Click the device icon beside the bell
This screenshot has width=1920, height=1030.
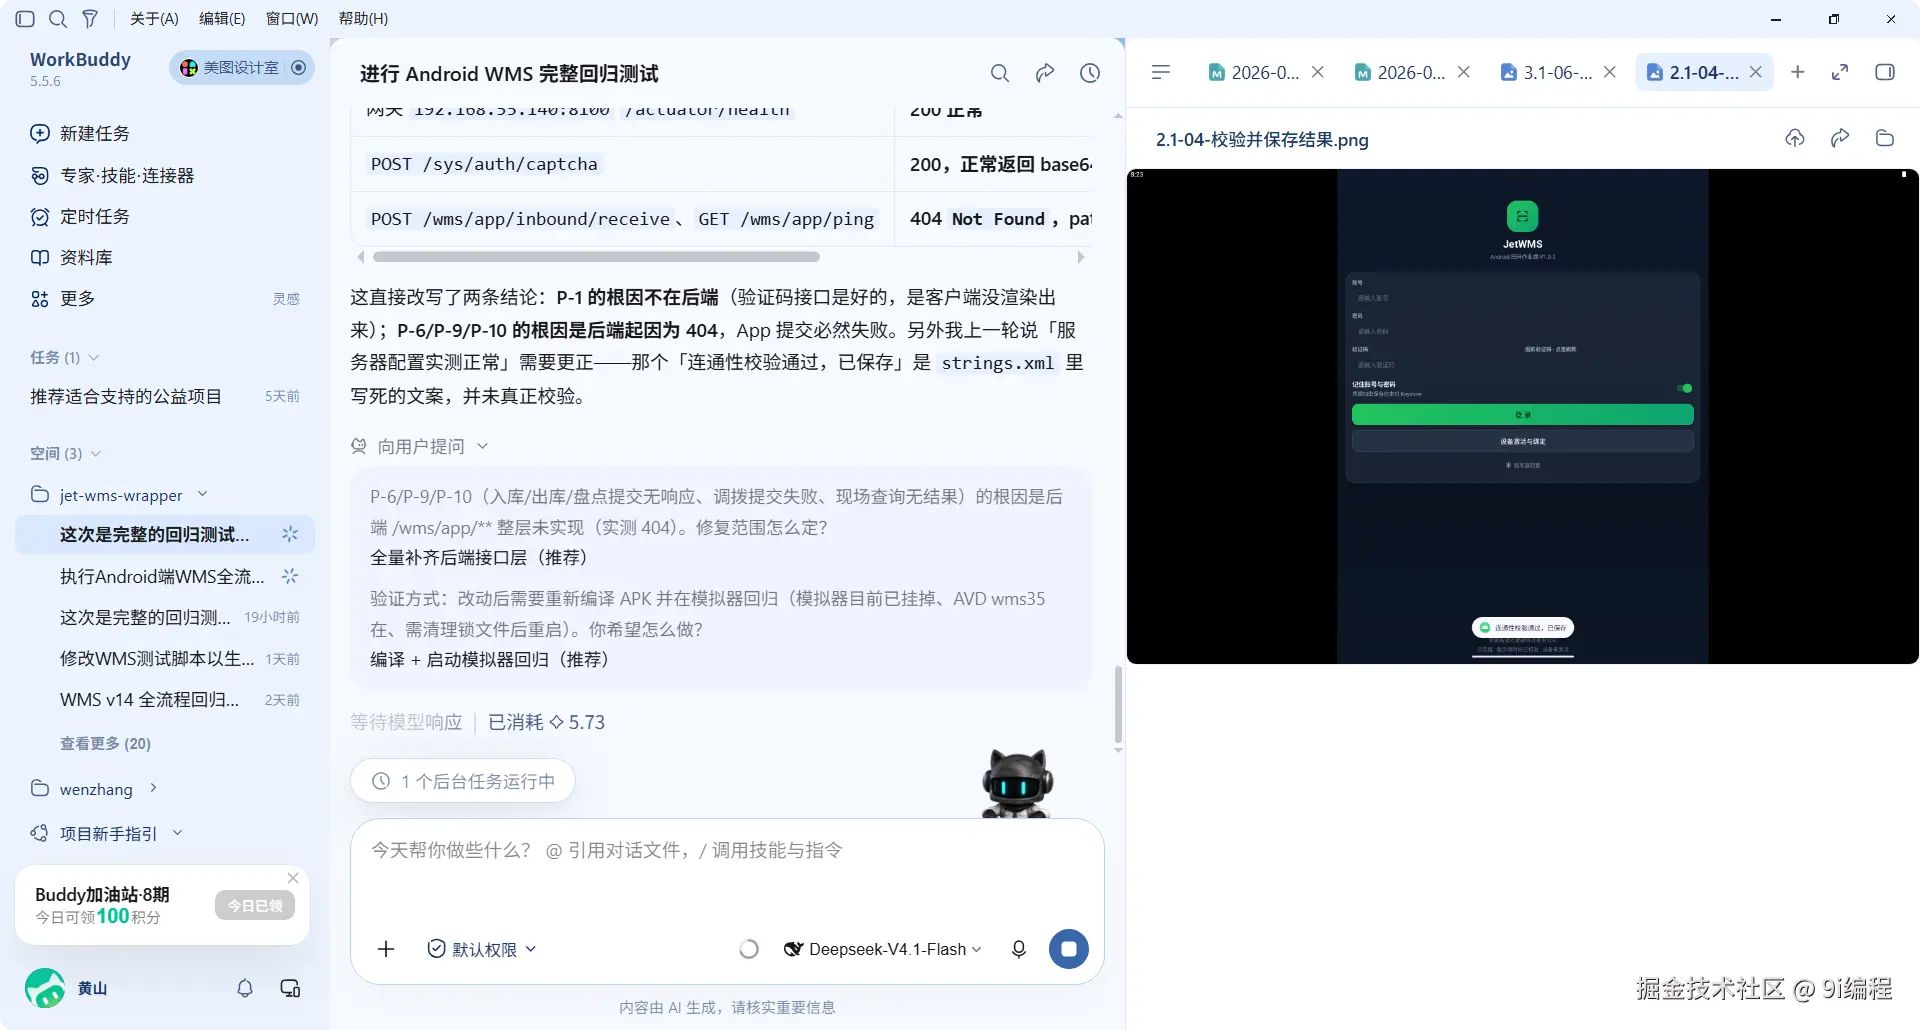[x=290, y=988]
